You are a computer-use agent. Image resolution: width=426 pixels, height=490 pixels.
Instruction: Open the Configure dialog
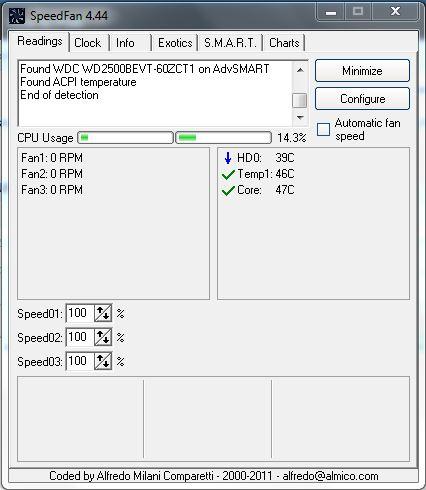coord(362,99)
